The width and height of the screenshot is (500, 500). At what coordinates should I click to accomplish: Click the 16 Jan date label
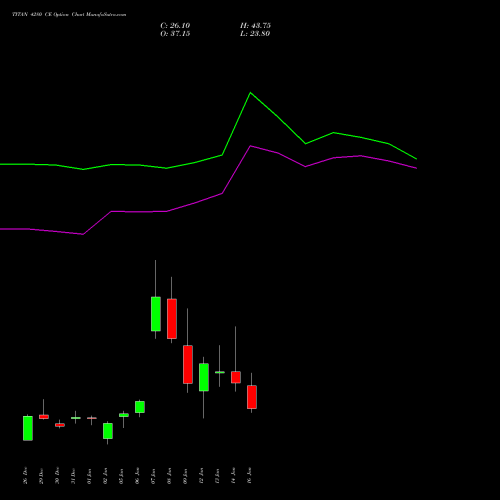[250, 476]
